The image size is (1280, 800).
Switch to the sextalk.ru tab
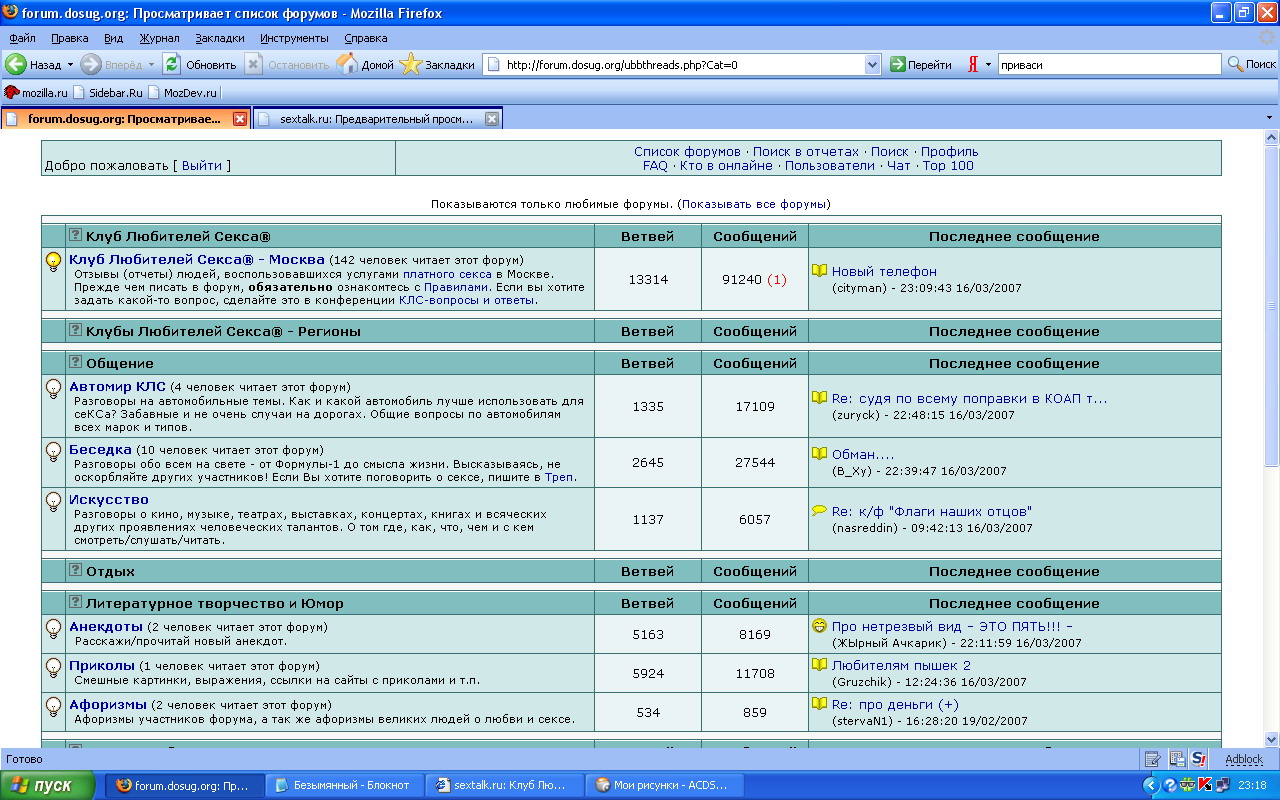pyautogui.click(x=375, y=119)
